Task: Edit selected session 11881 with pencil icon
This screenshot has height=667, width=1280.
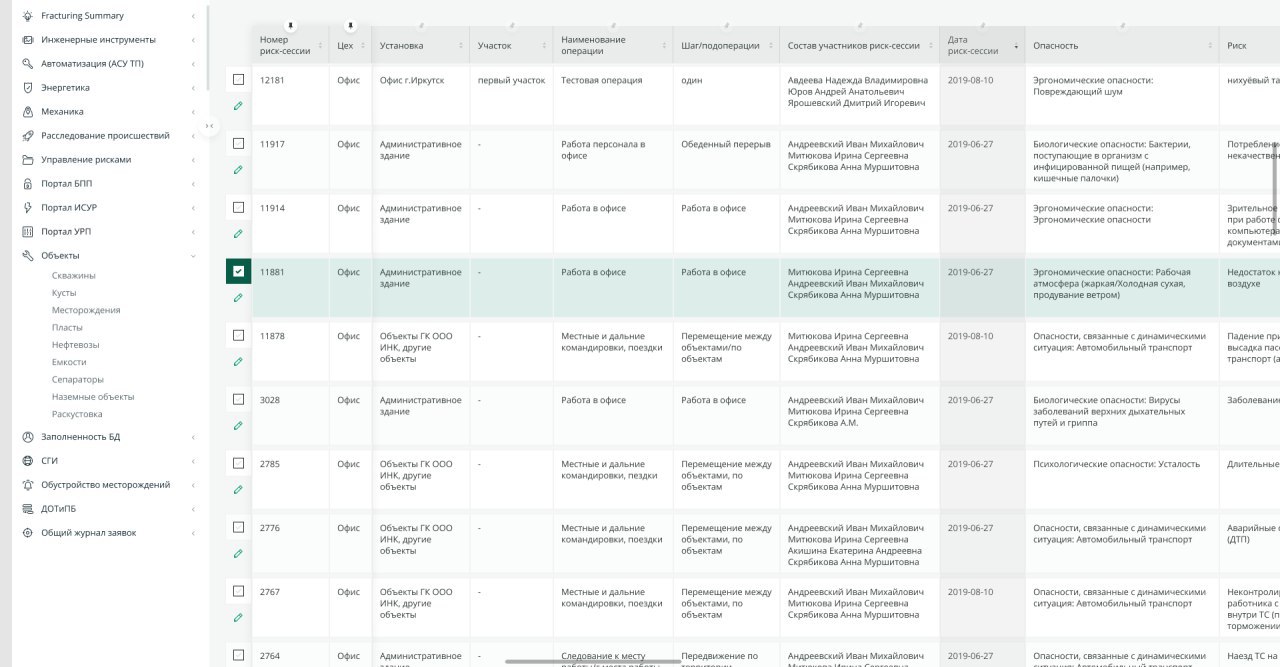Action: (238, 297)
